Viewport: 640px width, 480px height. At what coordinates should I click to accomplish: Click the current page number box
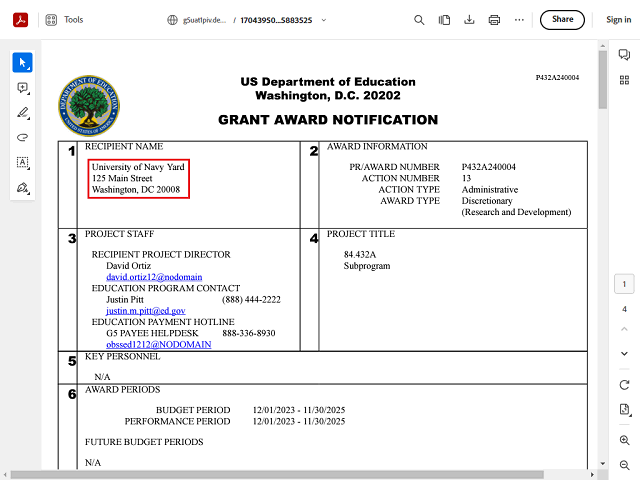624,285
